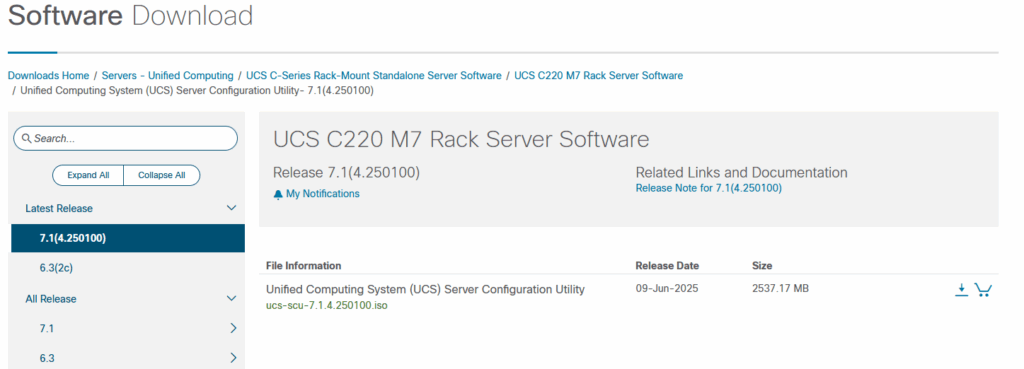
Task: Expand the 7.1 release group arrow
Action: (233, 329)
